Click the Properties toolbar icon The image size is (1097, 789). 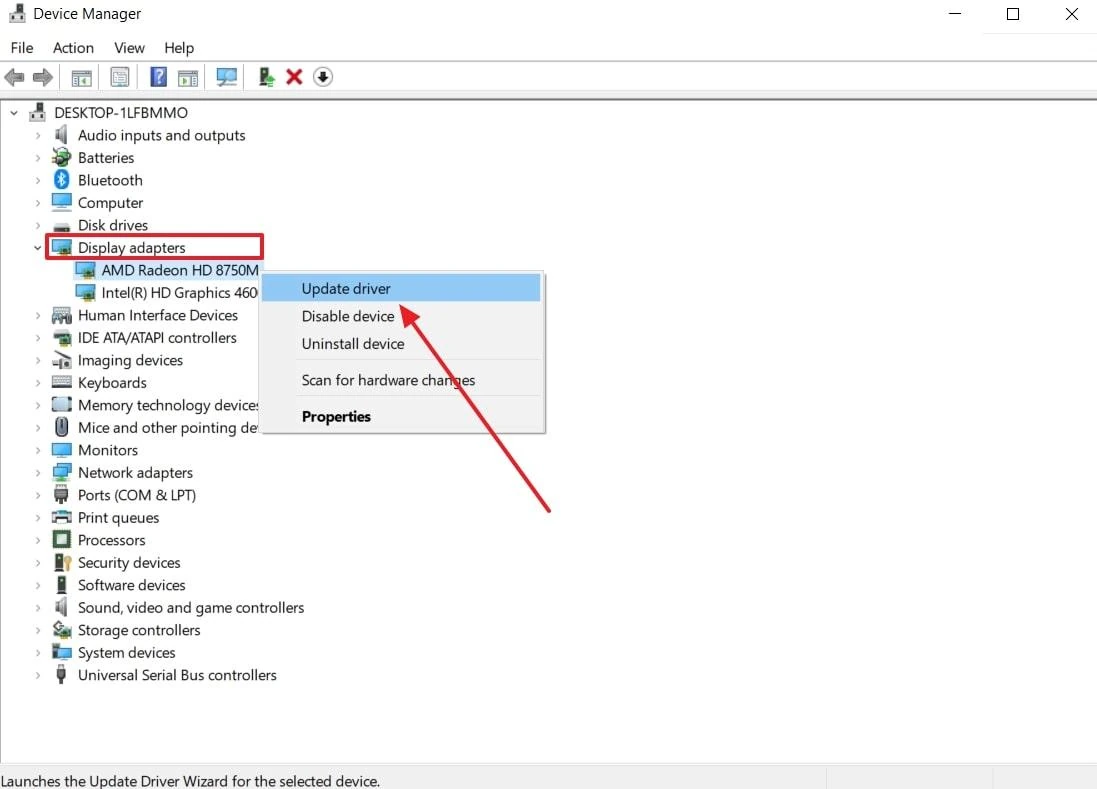(x=120, y=77)
